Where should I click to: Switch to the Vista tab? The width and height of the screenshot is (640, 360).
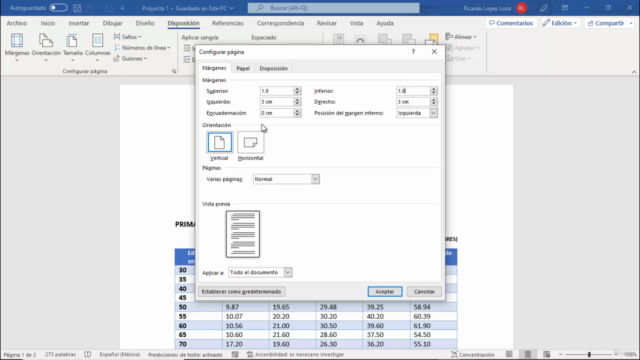356,23
